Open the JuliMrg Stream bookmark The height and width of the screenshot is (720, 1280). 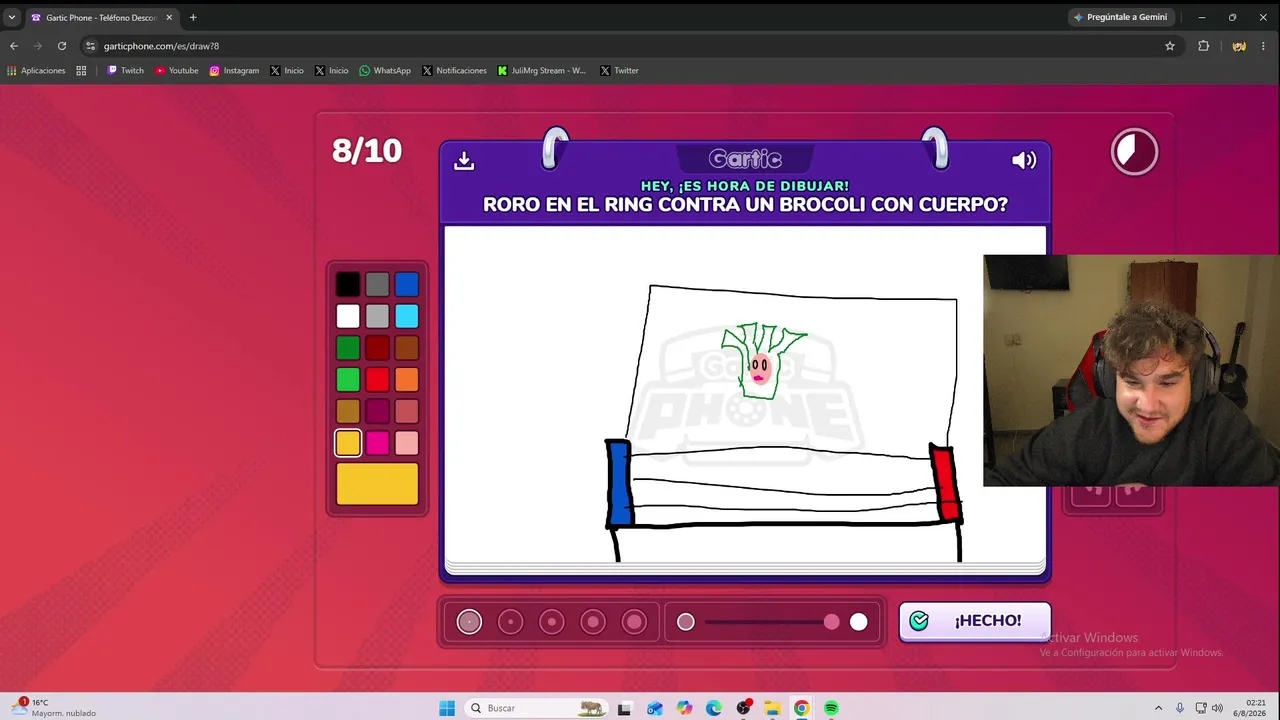542,71
